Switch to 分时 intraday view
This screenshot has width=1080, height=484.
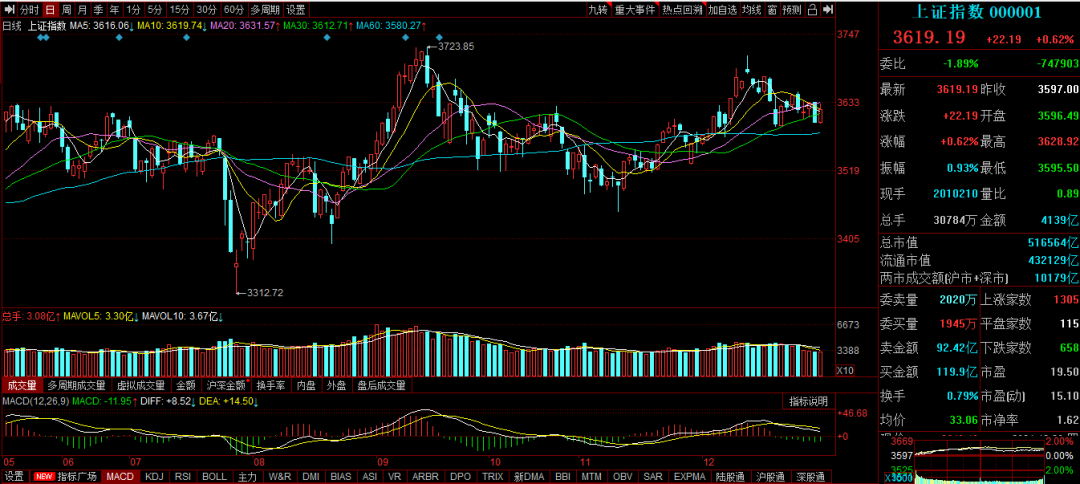29,10
